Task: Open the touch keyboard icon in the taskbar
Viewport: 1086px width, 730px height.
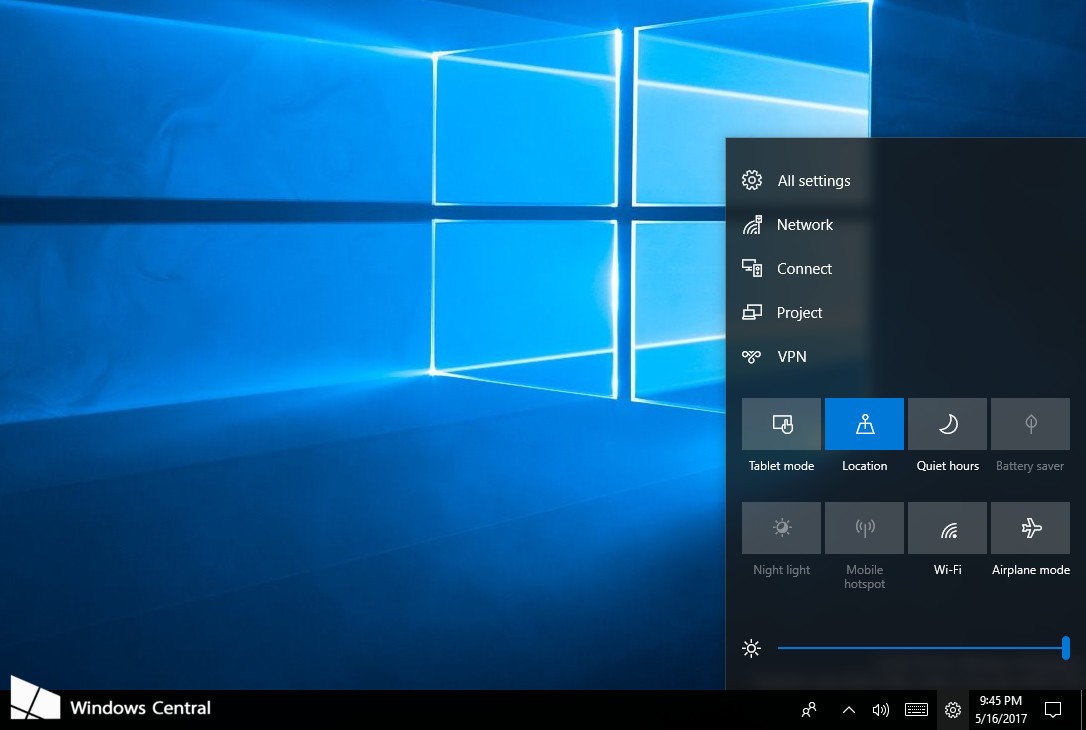Action: (916, 710)
